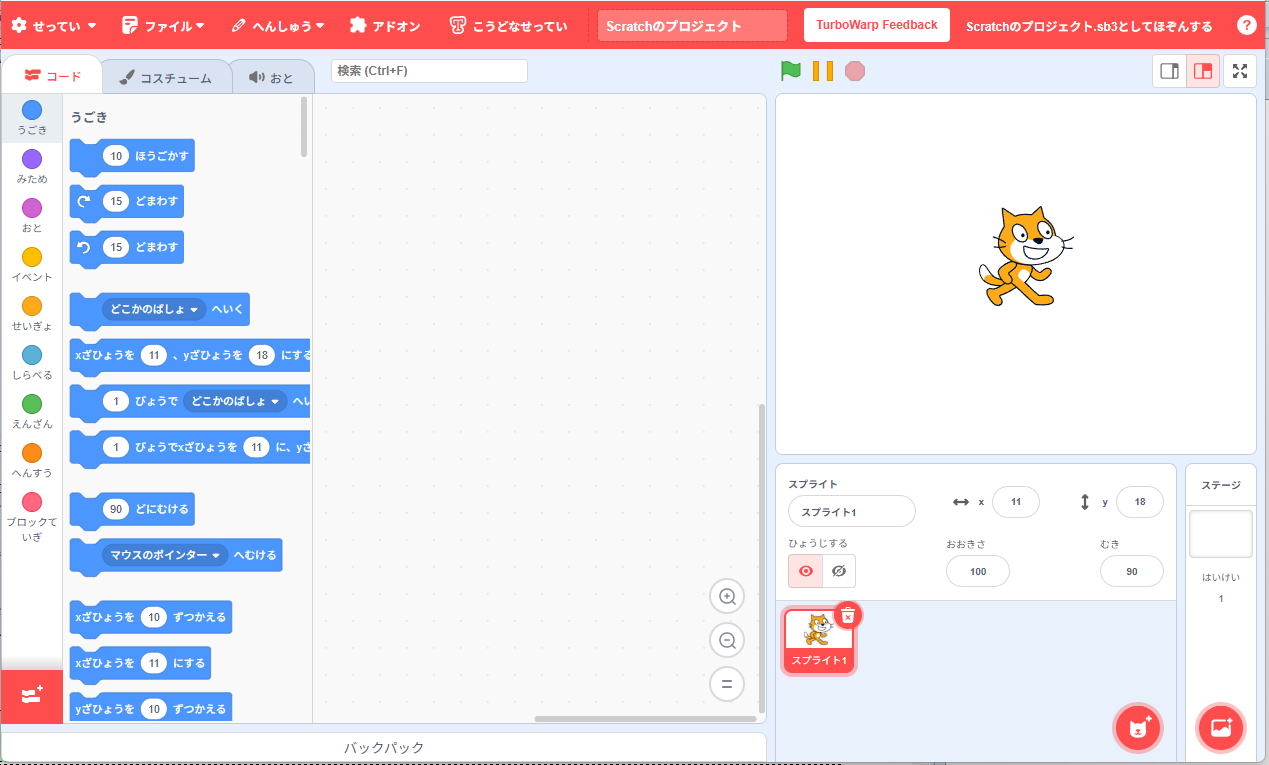Viewport: 1269px width, 765px height.
Task: Open the せってい settings menu
Action: [54, 25]
